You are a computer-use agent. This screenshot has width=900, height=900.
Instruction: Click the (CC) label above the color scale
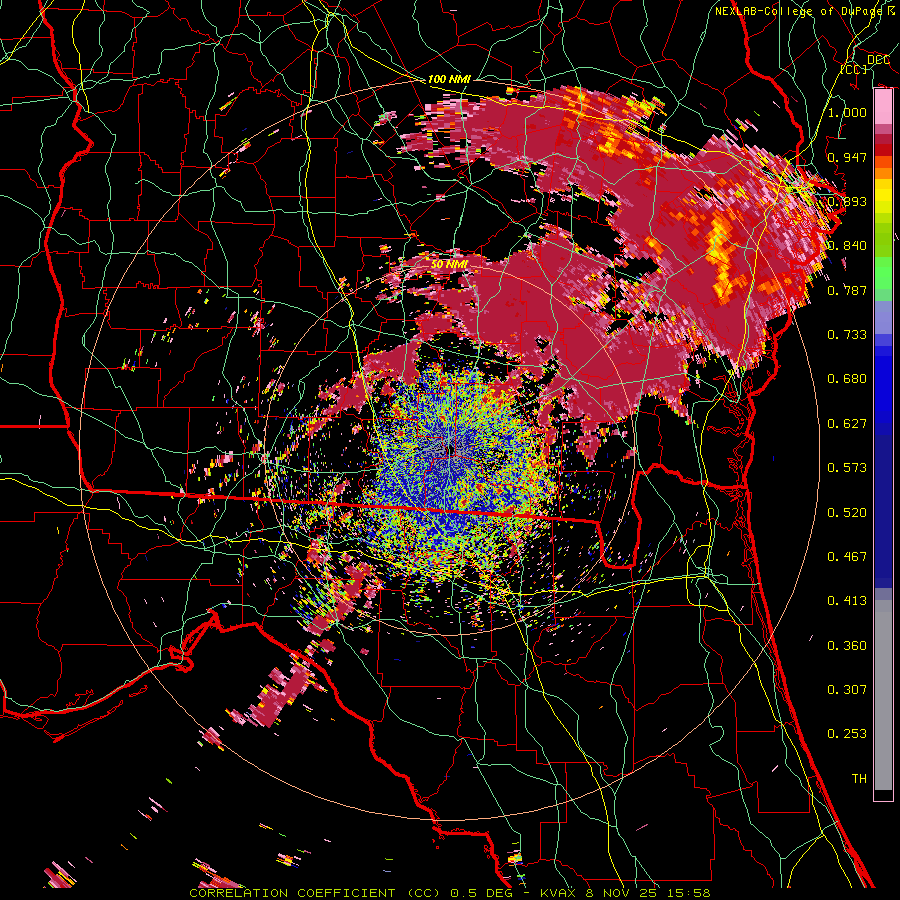(x=854, y=69)
